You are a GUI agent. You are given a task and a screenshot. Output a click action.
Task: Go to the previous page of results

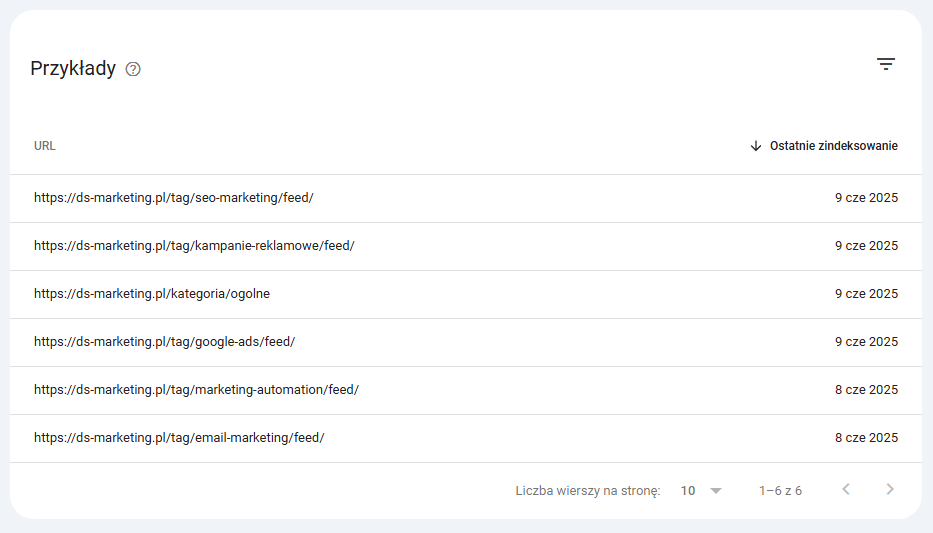[x=846, y=490]
